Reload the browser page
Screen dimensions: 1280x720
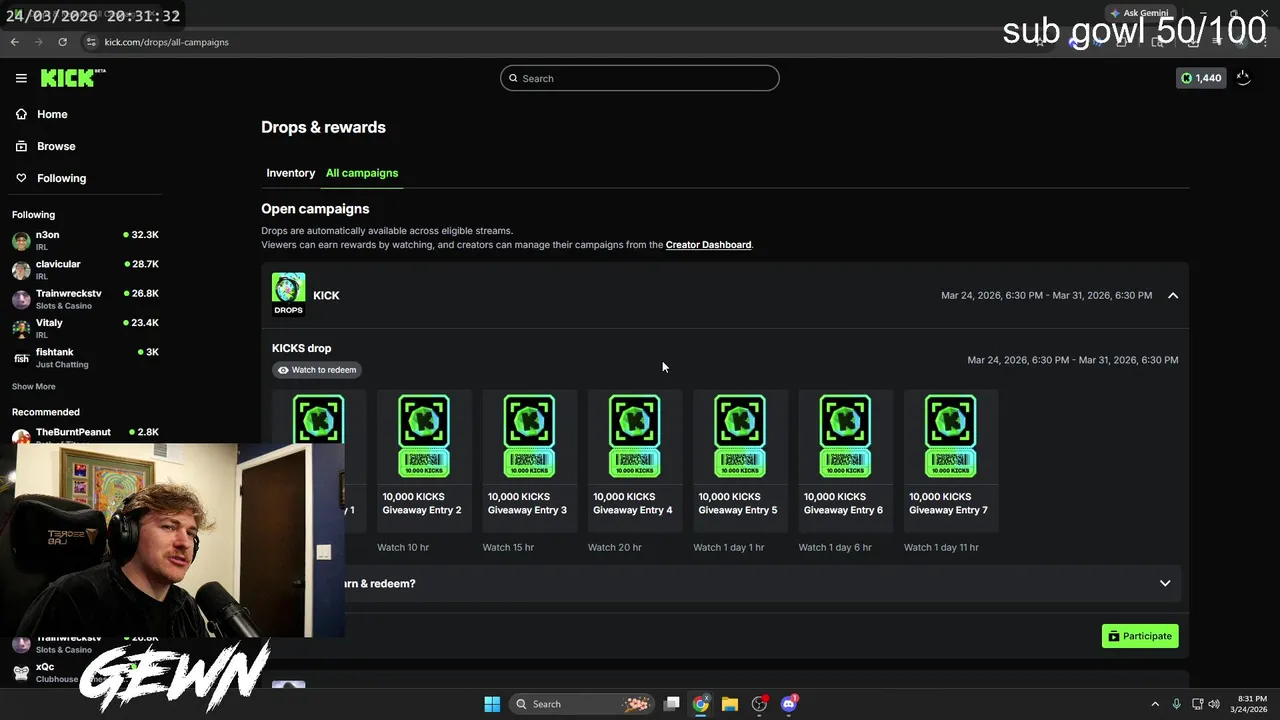pyautogui.click(x=63, y=42)
